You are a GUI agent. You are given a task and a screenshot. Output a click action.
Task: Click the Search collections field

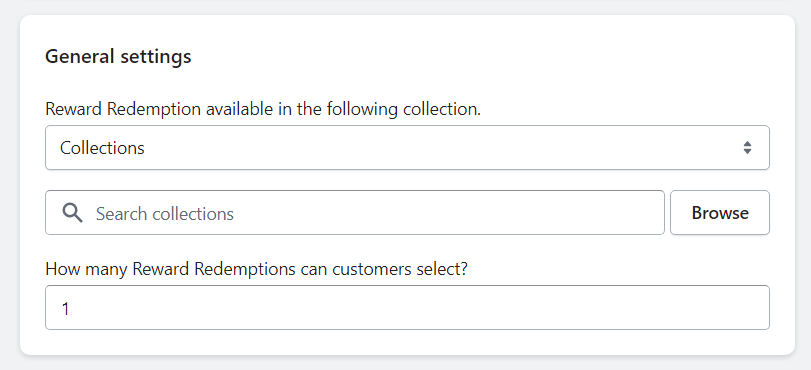coord(355,213)
